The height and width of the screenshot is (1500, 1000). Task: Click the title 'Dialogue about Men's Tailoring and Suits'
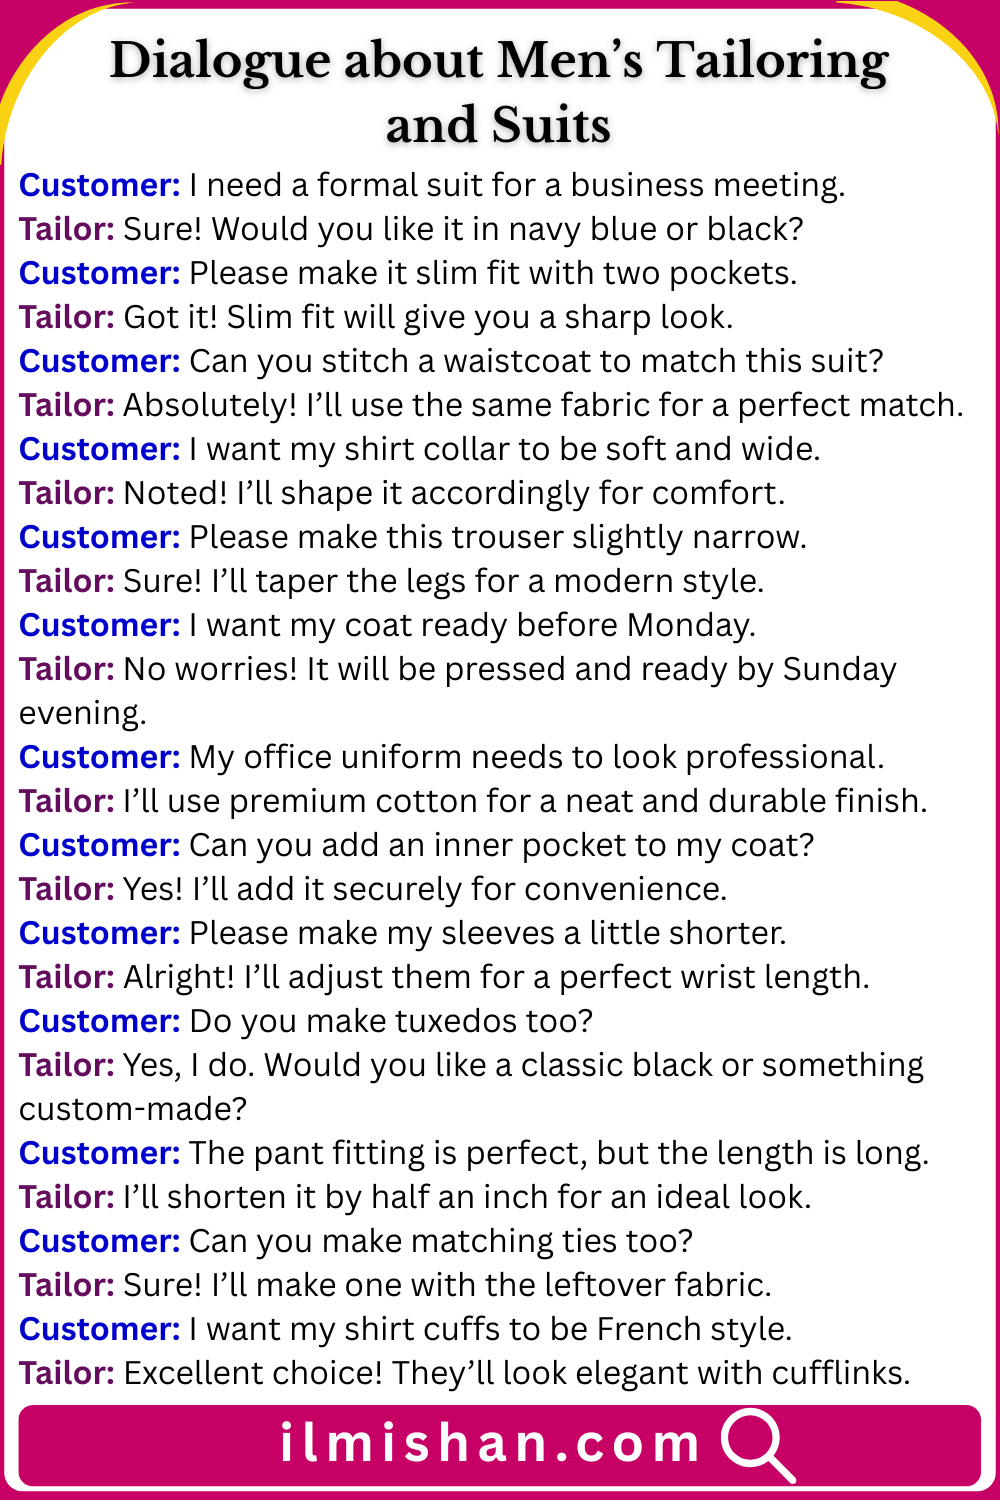(499, 93)
